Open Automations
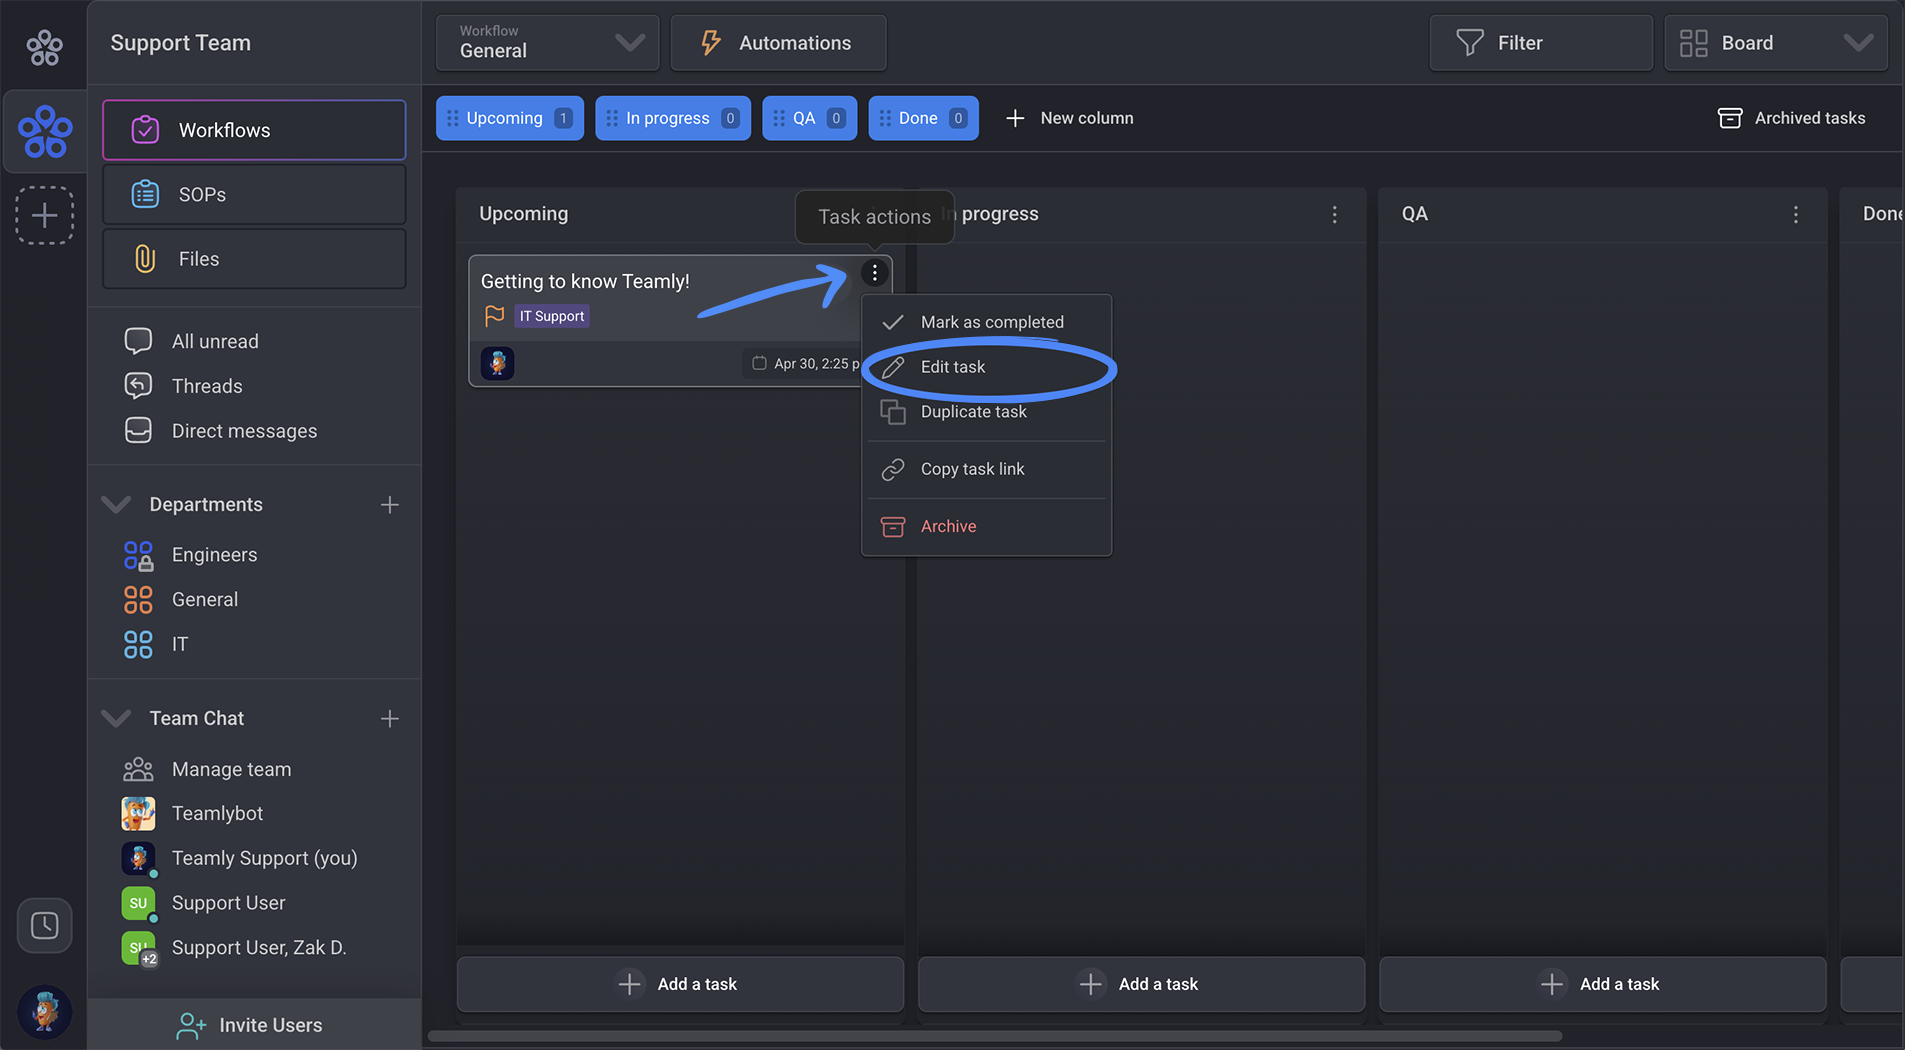Viewport: 1905px width, 1050px height. coord(778,43)
